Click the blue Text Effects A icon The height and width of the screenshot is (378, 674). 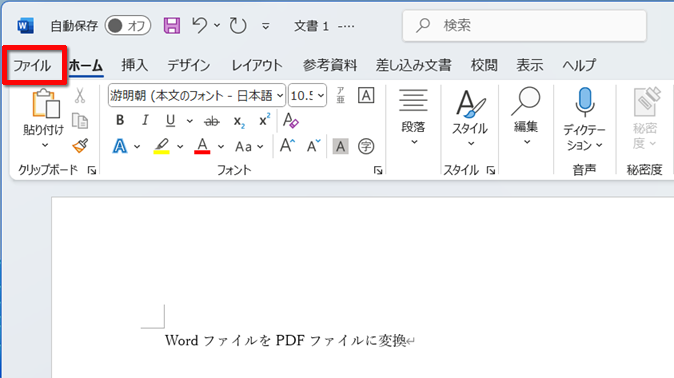(120, 147)
